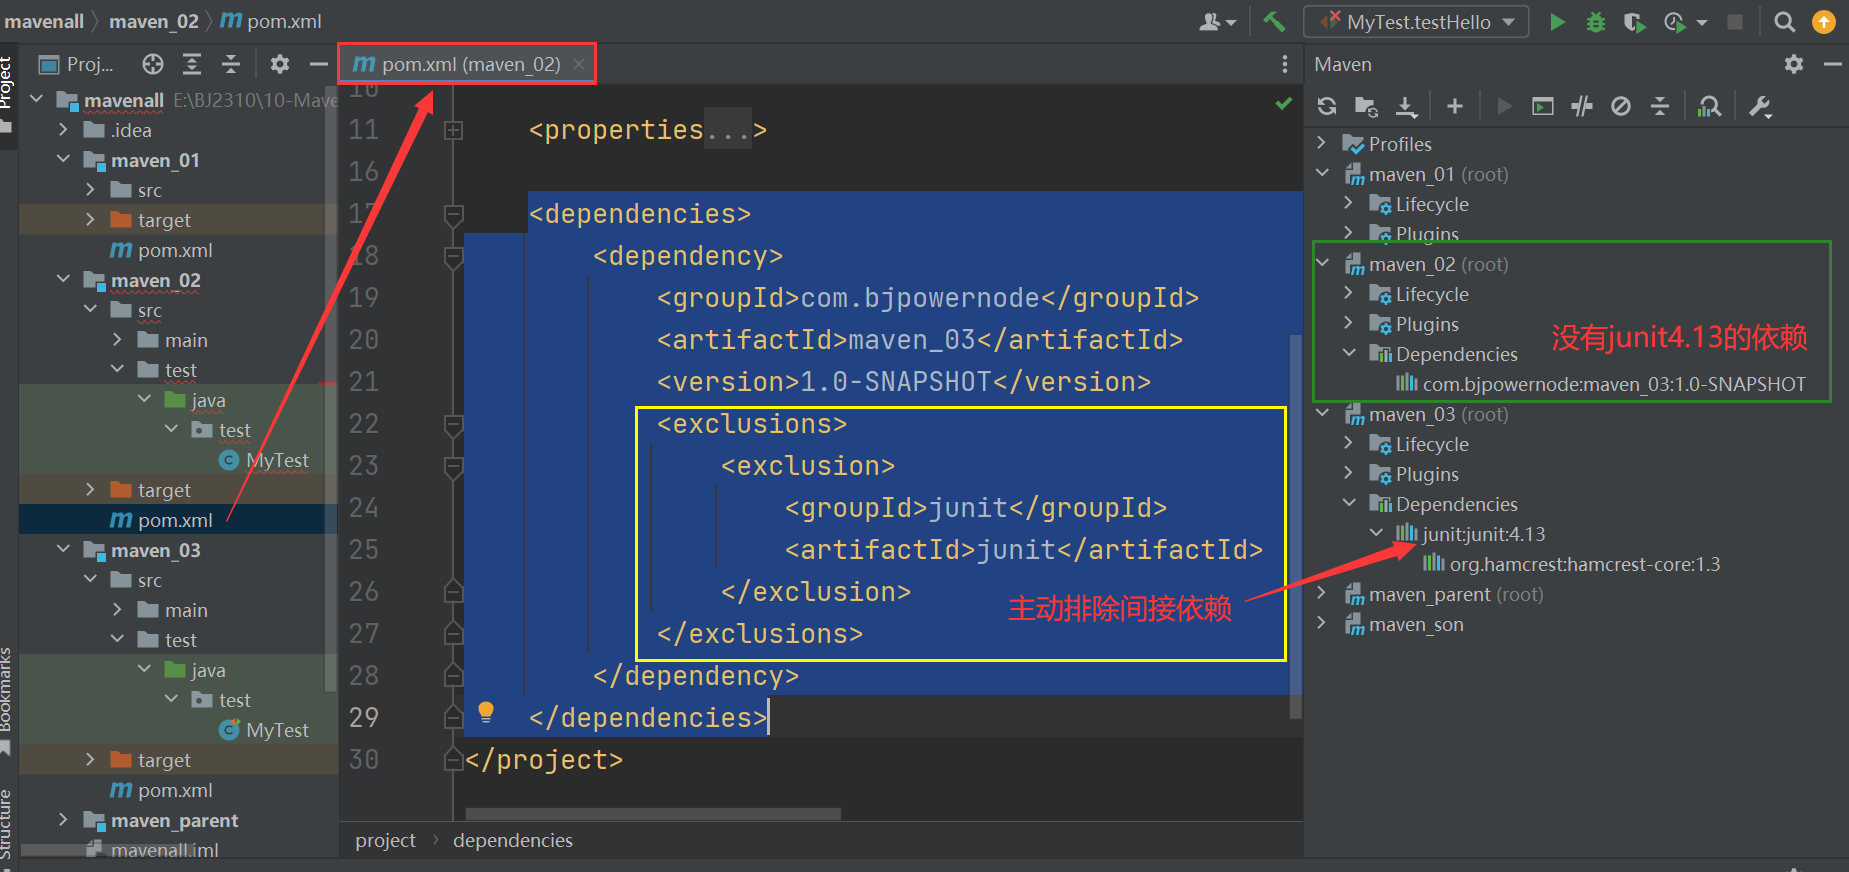
Task: Collapse the maven_01 module in Project tree
Action: pyautogui.click(x=63, y=160)
